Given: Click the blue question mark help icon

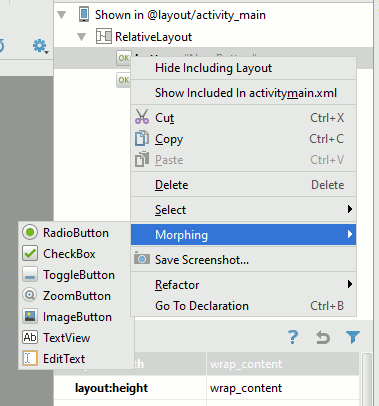Looking at the screenshot, I should pyautogui.click(x=293, y=337).
